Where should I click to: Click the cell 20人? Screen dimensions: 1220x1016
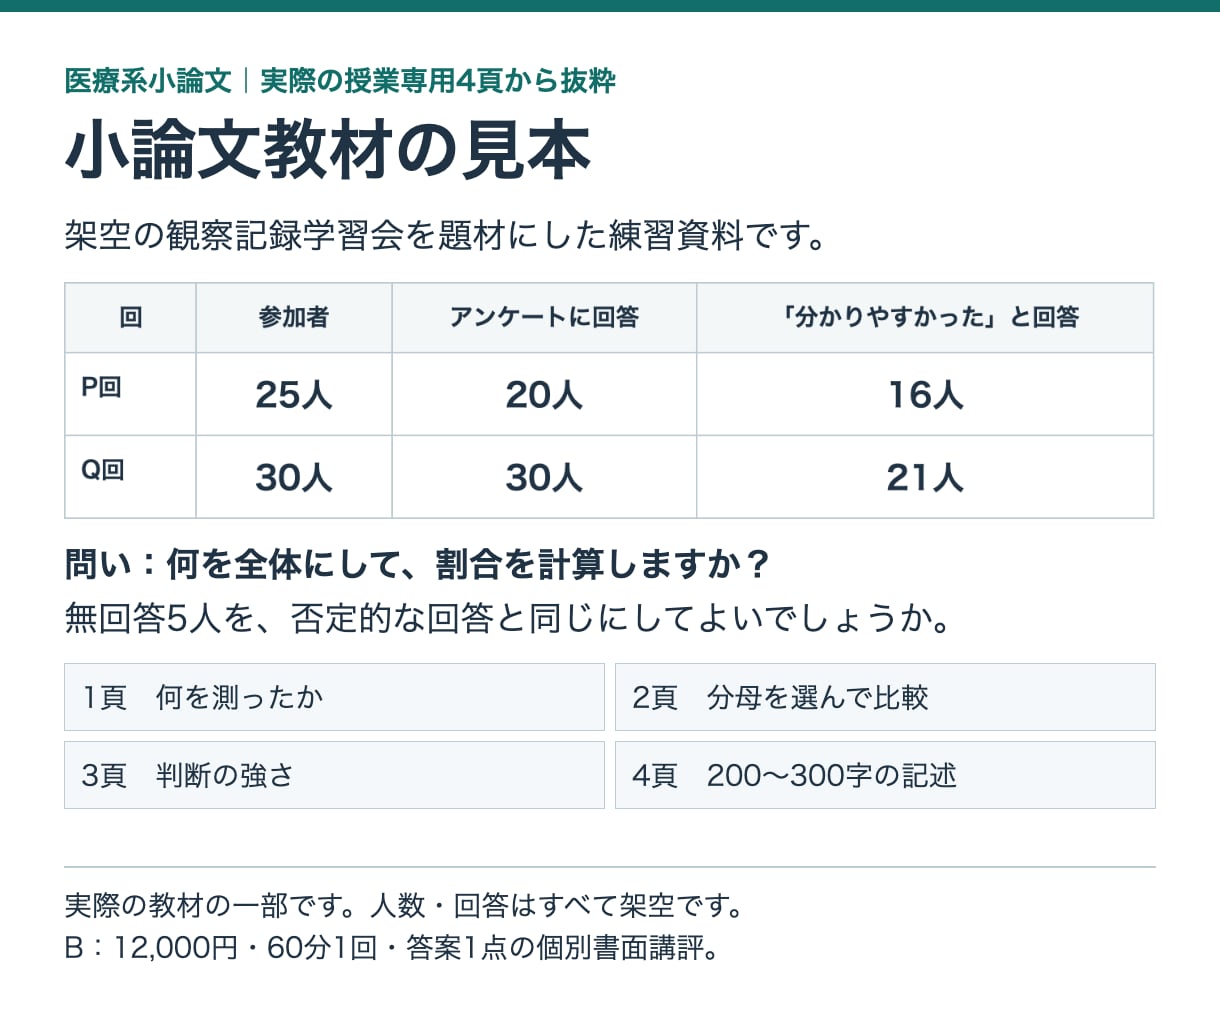coord(544,395)
